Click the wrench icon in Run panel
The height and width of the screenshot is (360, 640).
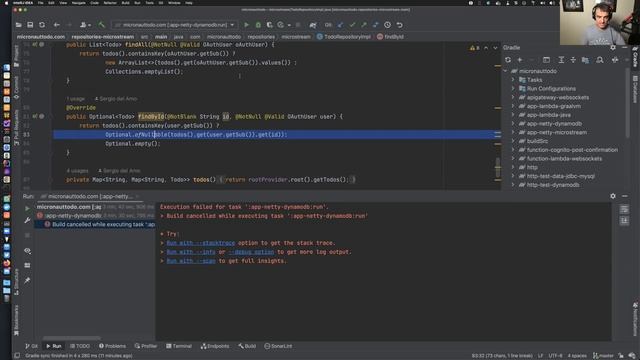tap(27, 220)
